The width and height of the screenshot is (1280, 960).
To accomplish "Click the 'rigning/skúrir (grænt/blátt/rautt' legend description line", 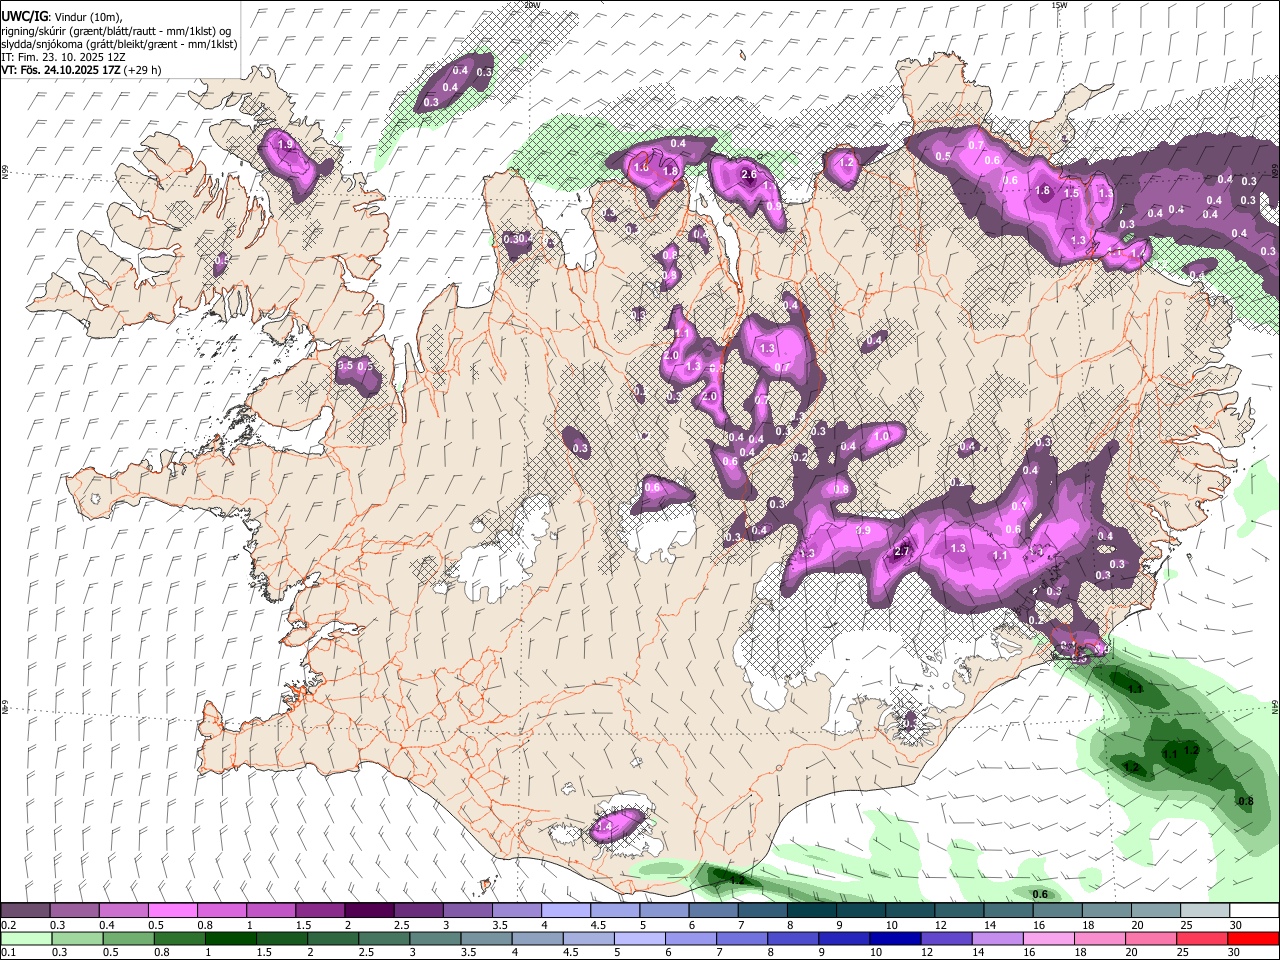I will pyautogui.click(x=116, y=31).
